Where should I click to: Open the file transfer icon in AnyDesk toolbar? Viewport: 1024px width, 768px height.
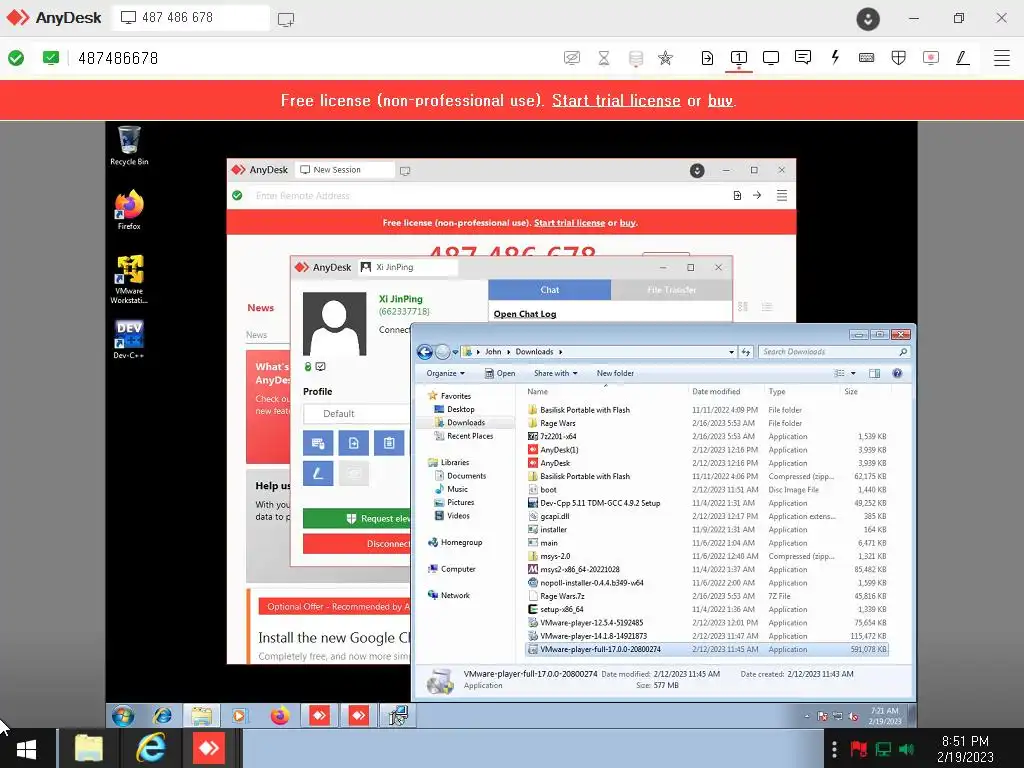click(707, 58)
